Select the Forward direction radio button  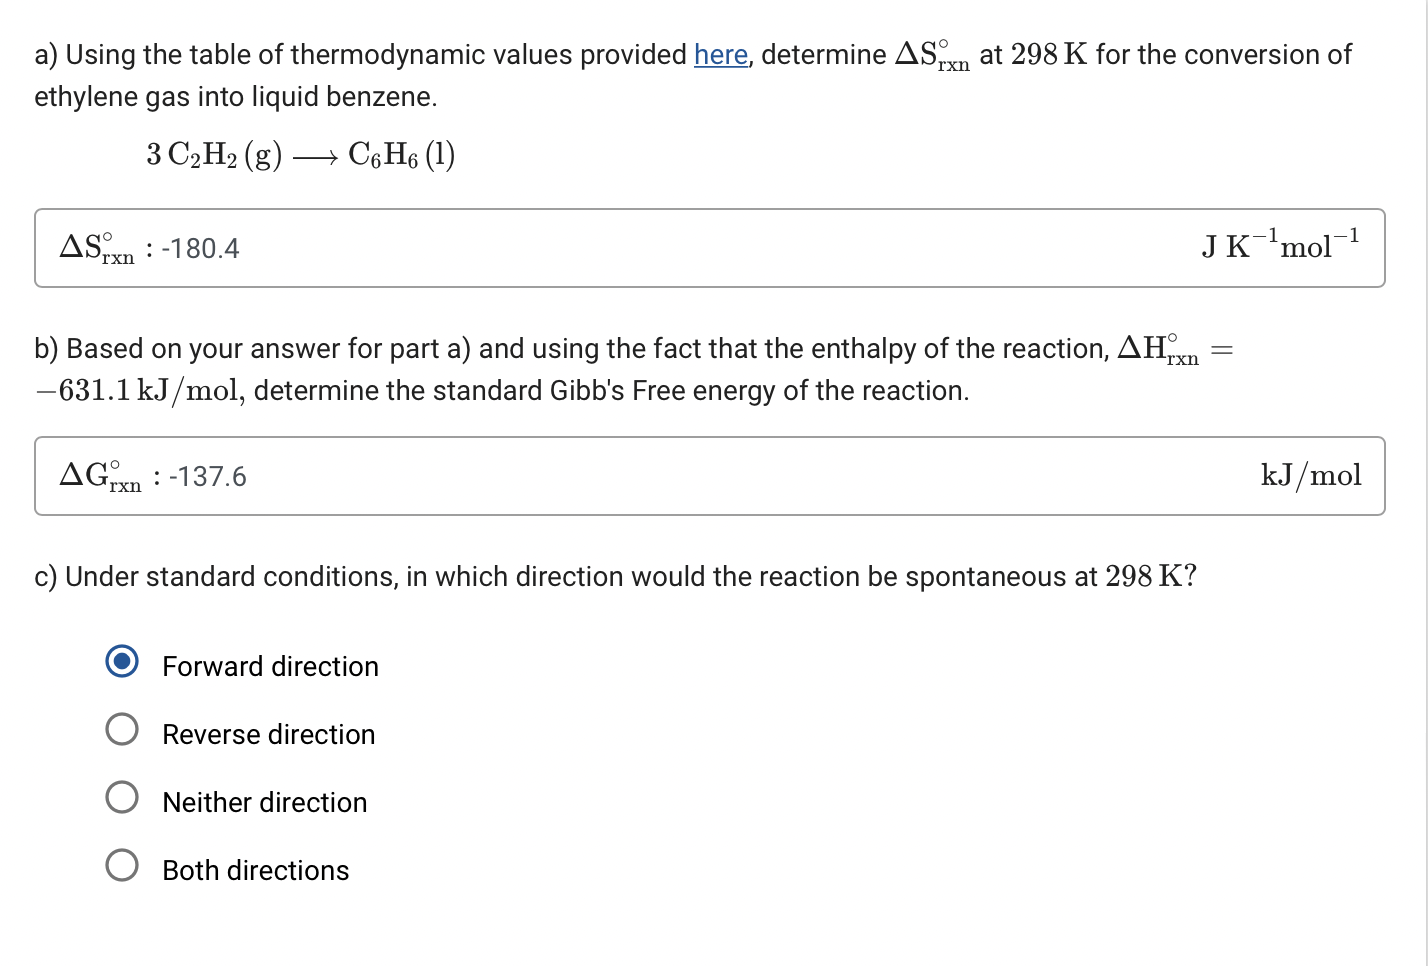pos(121,661)
